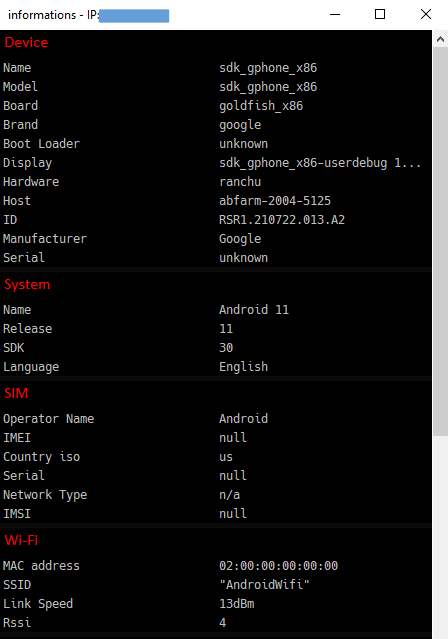Click the Host value abfarm-2004-5125
Image resolution: width=448 pixels, height=639 pixels.
click(x=275, y=201)
